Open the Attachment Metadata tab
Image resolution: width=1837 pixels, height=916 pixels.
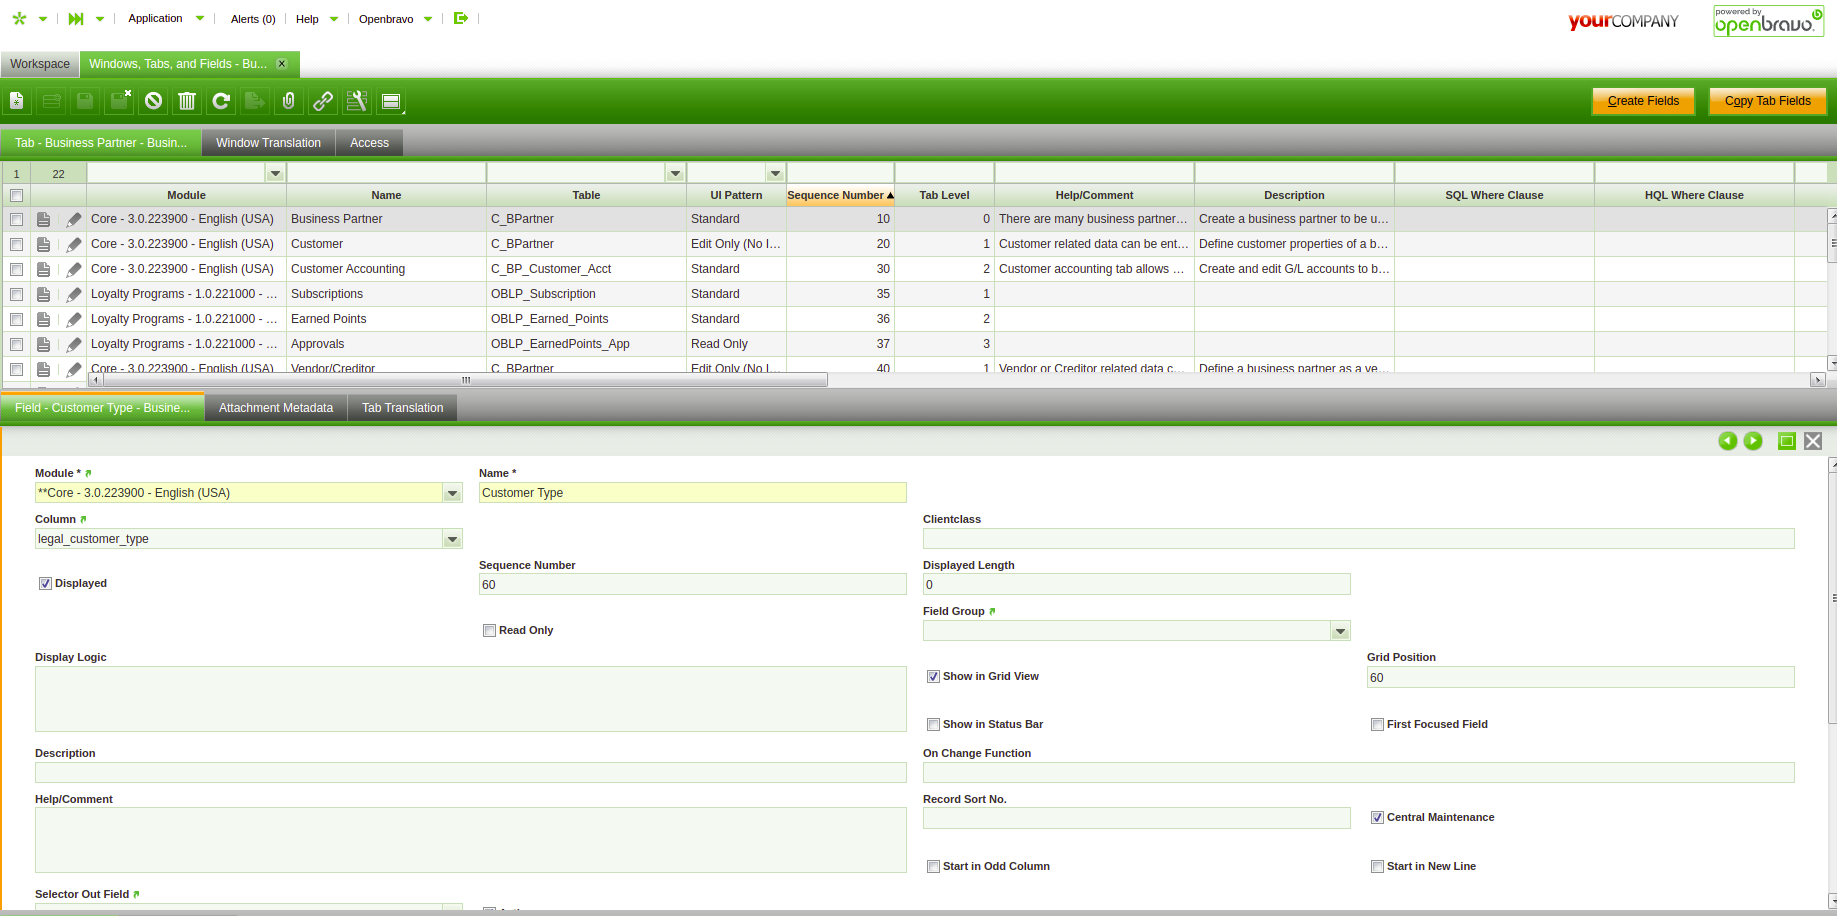click(276, 408)
